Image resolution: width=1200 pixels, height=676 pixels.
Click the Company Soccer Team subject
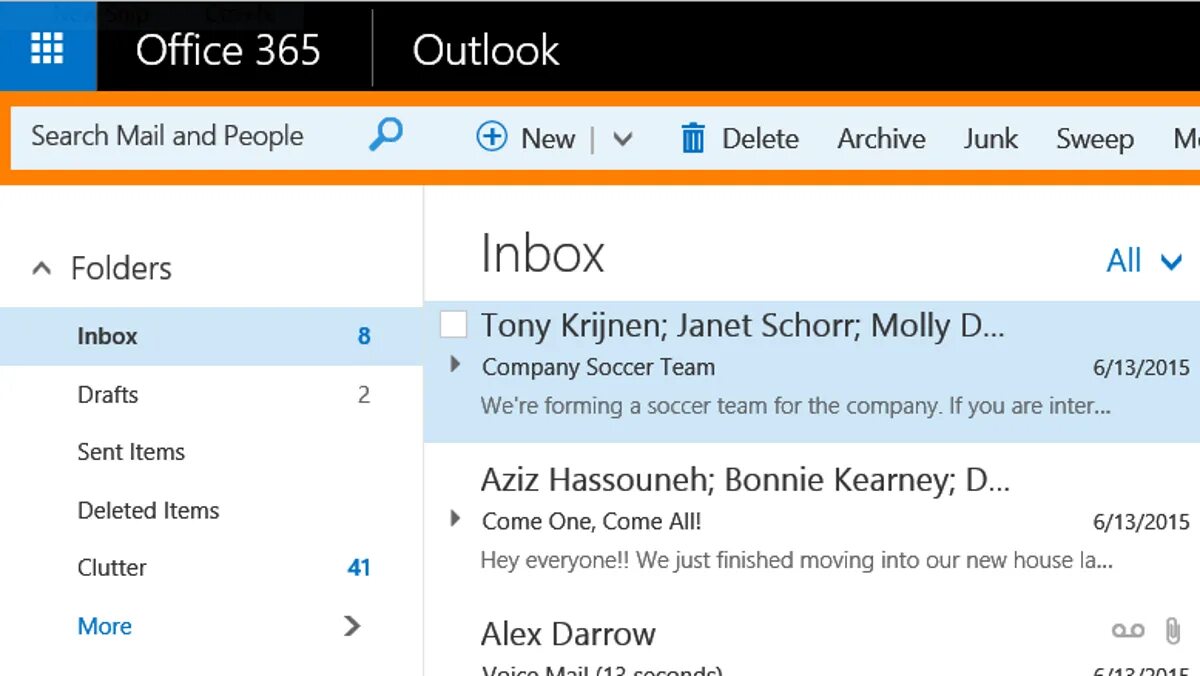[x=598, y=367]
